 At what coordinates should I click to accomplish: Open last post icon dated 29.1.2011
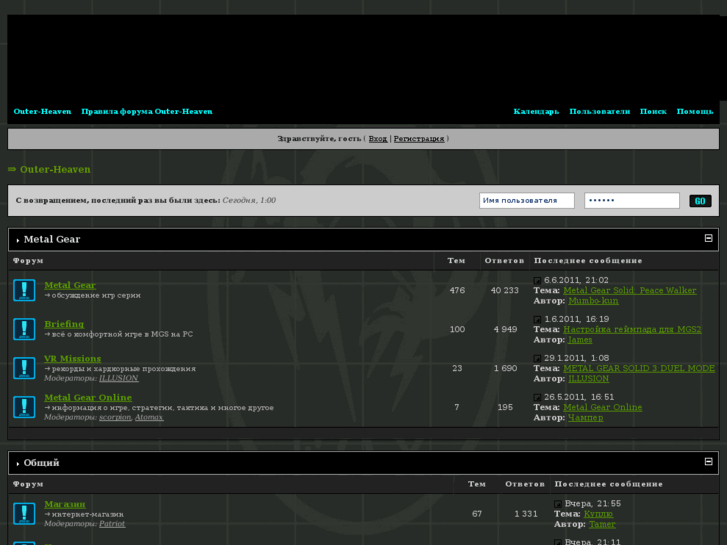pyautogui.click(x=537, y=359)
